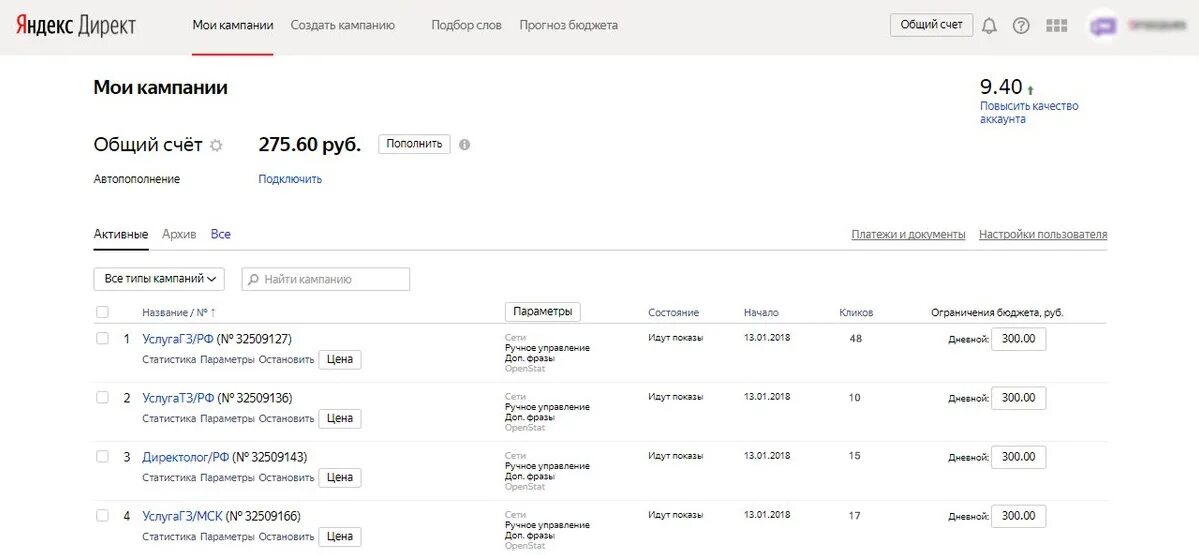Viewport: 1199px width, 555px height.
Task: Click Подключить autopayment link
Action: (290, 179)
